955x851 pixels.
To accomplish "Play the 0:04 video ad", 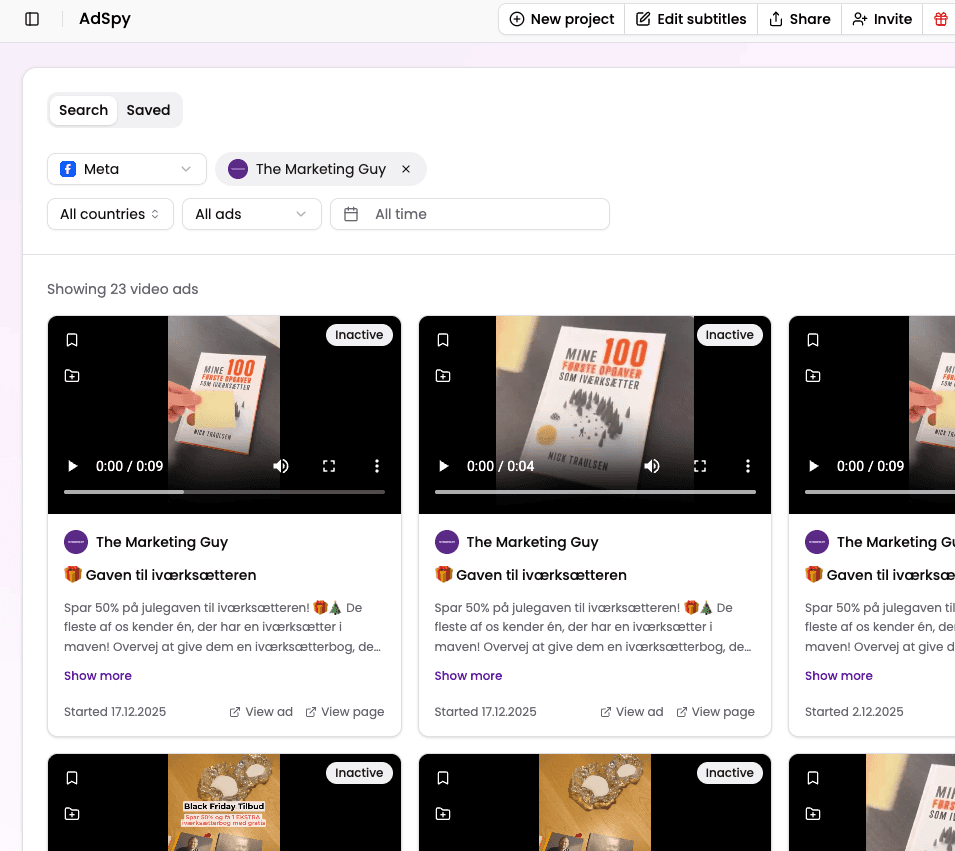I will tap(443, 466).
